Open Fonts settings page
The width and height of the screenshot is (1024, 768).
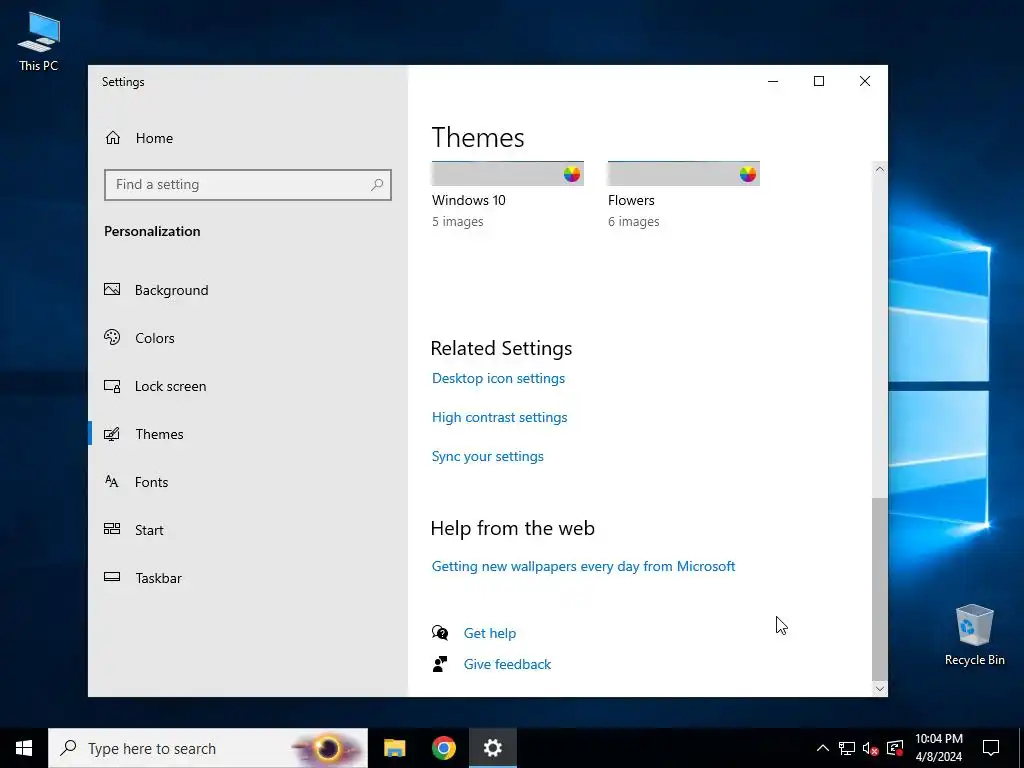coord(152,482)
